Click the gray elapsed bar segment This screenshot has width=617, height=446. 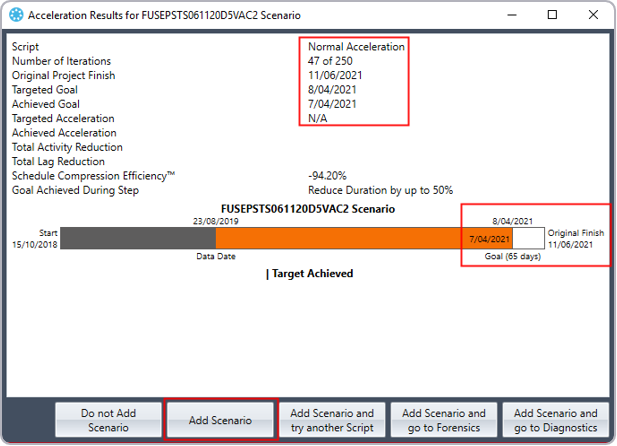[138, 238]
